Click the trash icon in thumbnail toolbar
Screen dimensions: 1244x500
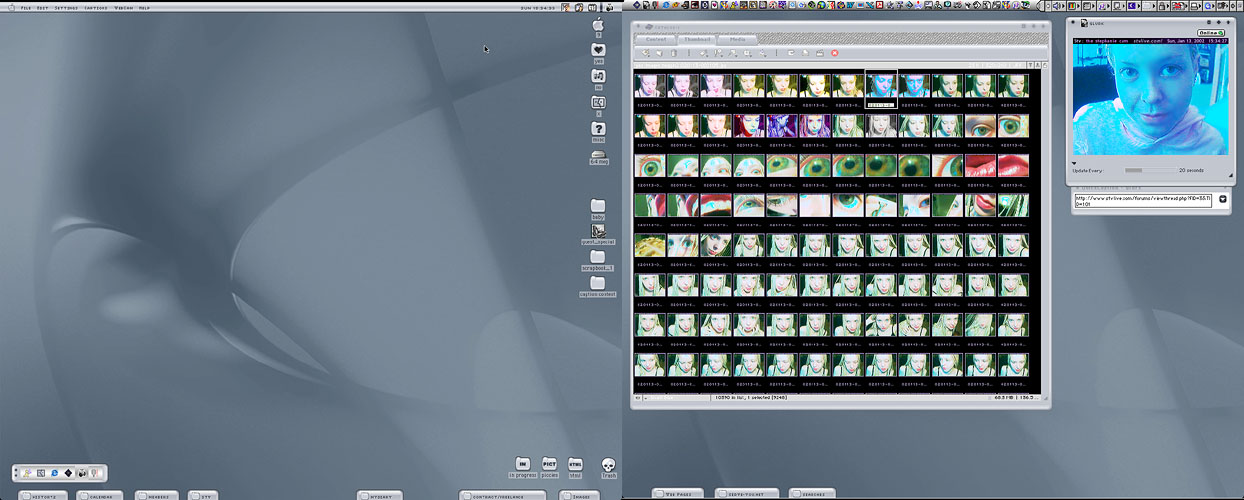673,53
